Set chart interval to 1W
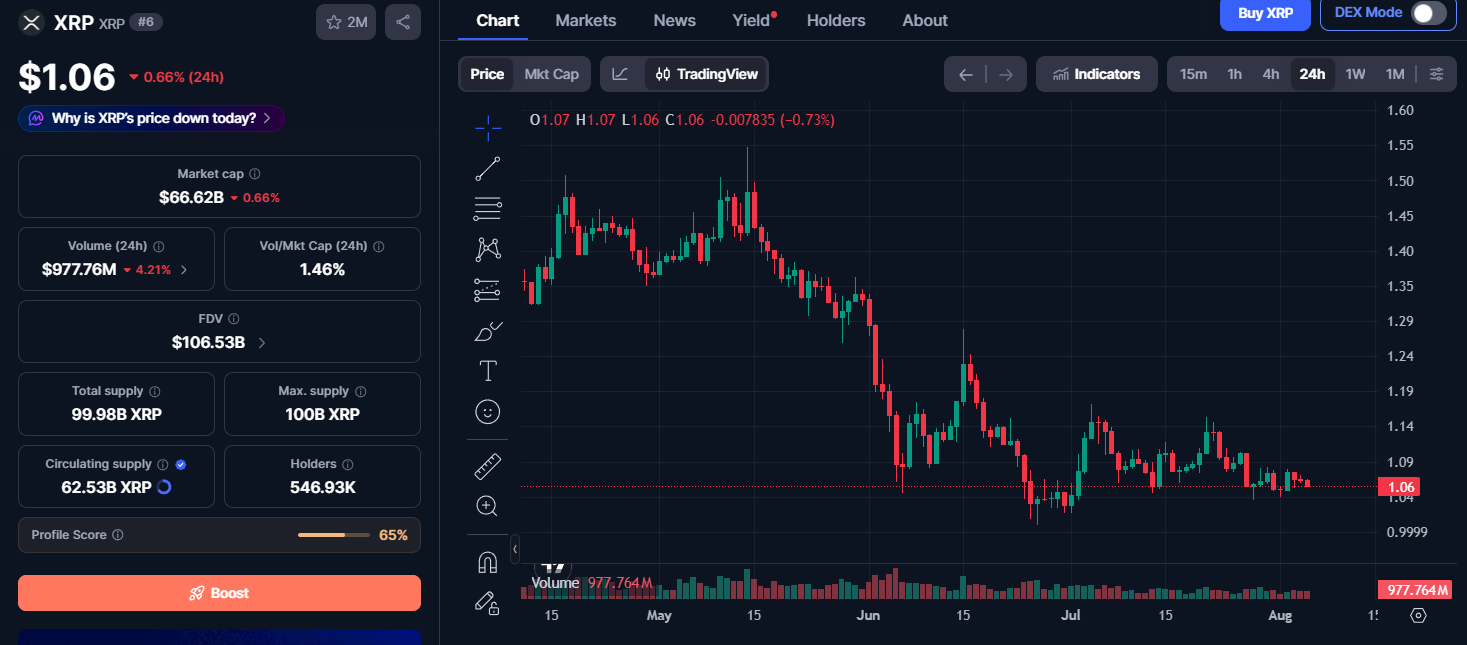Screen dimensions: 1467x645 (x=1355, y=74)
